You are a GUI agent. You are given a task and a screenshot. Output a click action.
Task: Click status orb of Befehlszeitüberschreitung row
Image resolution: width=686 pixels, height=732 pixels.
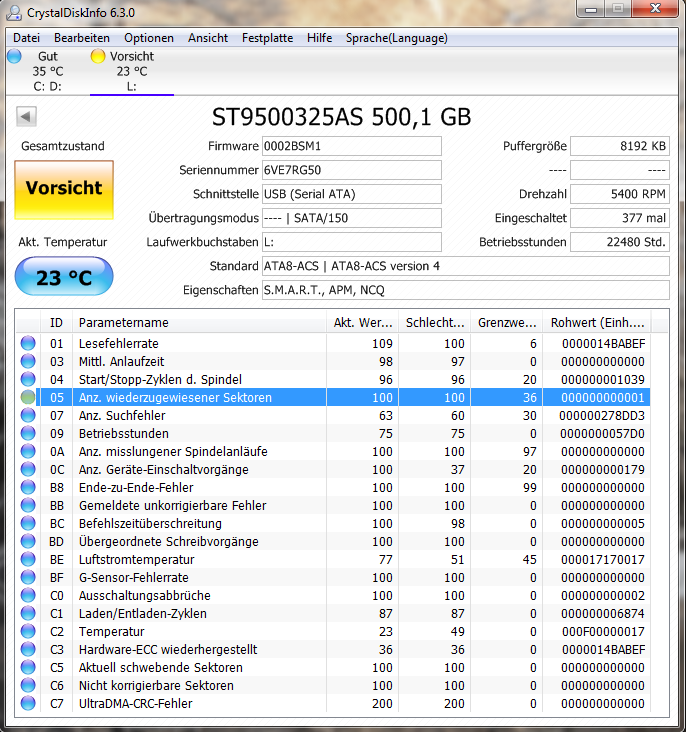(x=28, y=523)
